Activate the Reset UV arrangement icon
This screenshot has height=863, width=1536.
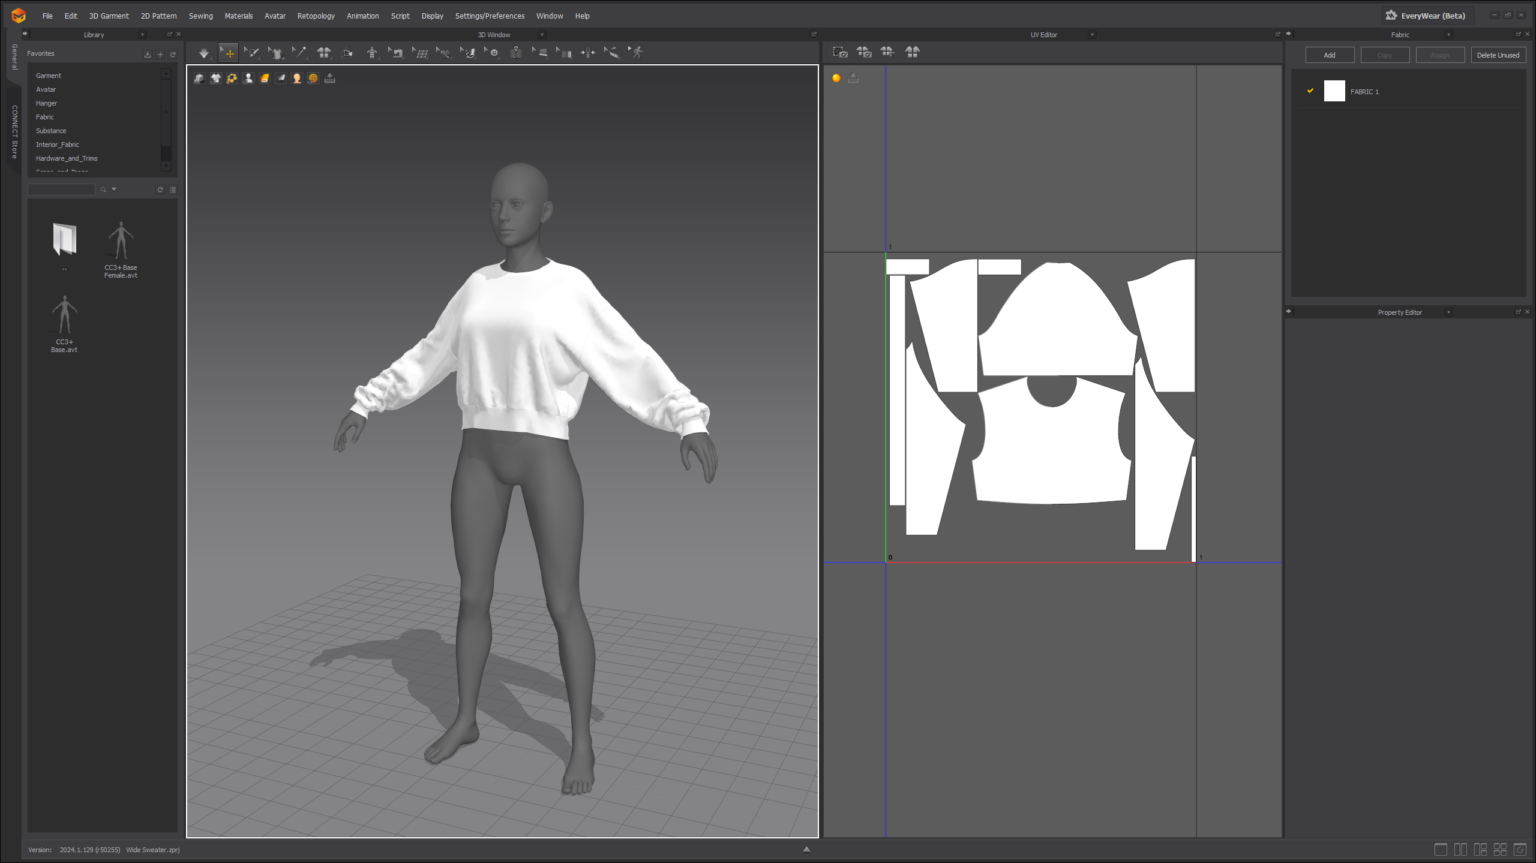912,52
